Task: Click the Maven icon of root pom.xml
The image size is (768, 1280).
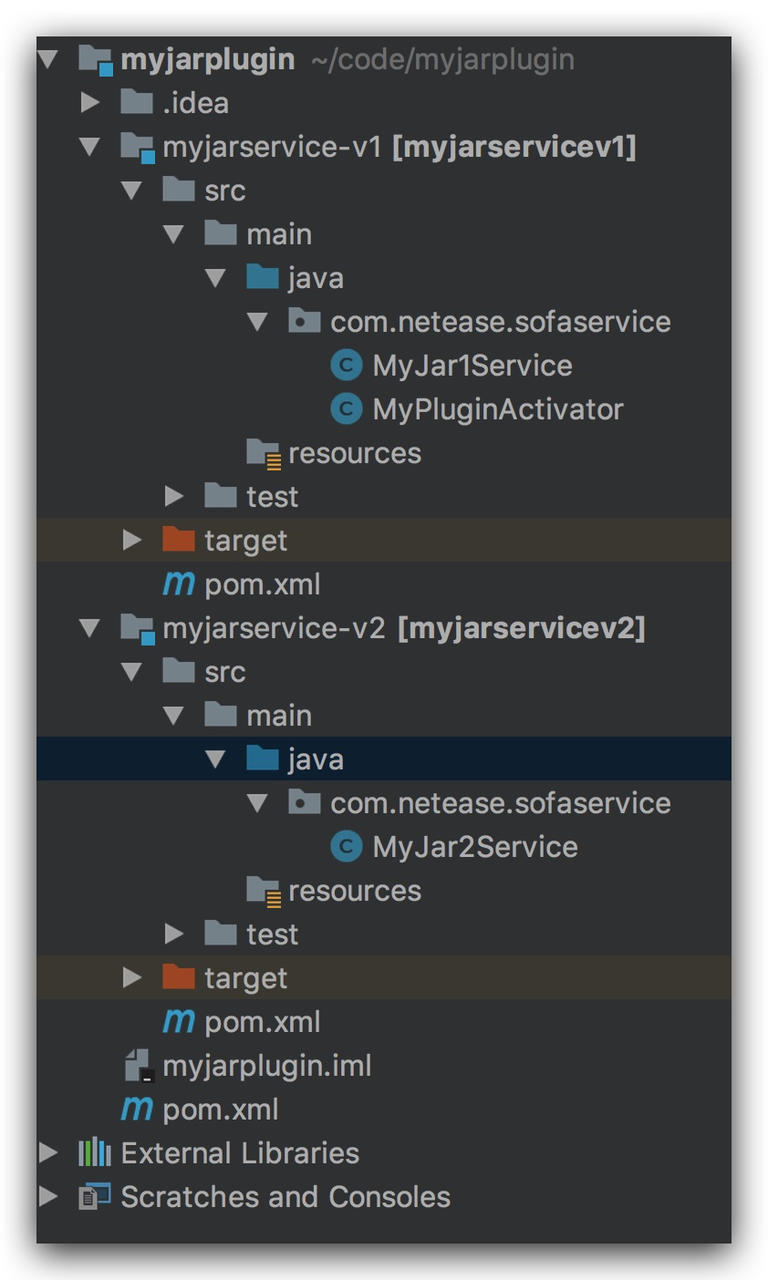Action: (136, 1109)
